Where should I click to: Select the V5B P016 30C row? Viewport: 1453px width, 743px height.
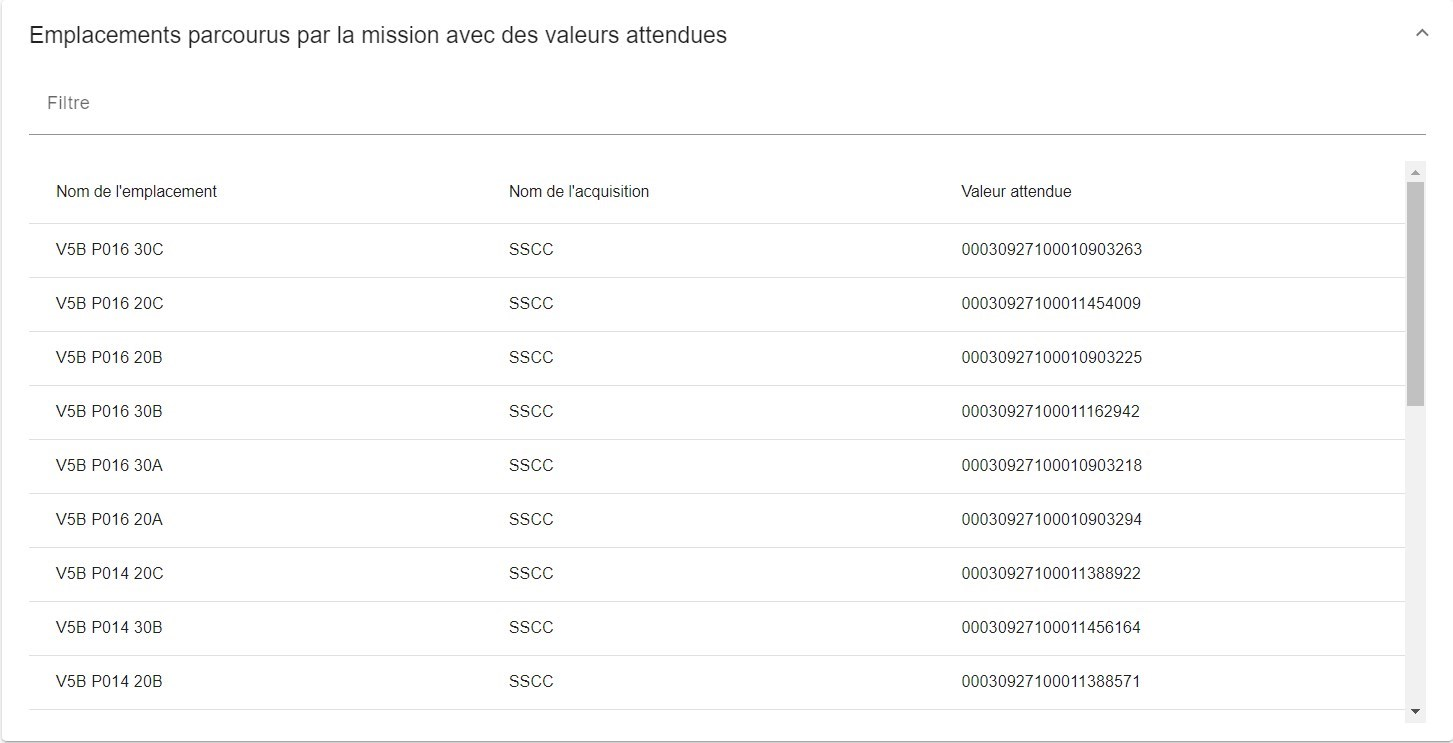[717, 250]
